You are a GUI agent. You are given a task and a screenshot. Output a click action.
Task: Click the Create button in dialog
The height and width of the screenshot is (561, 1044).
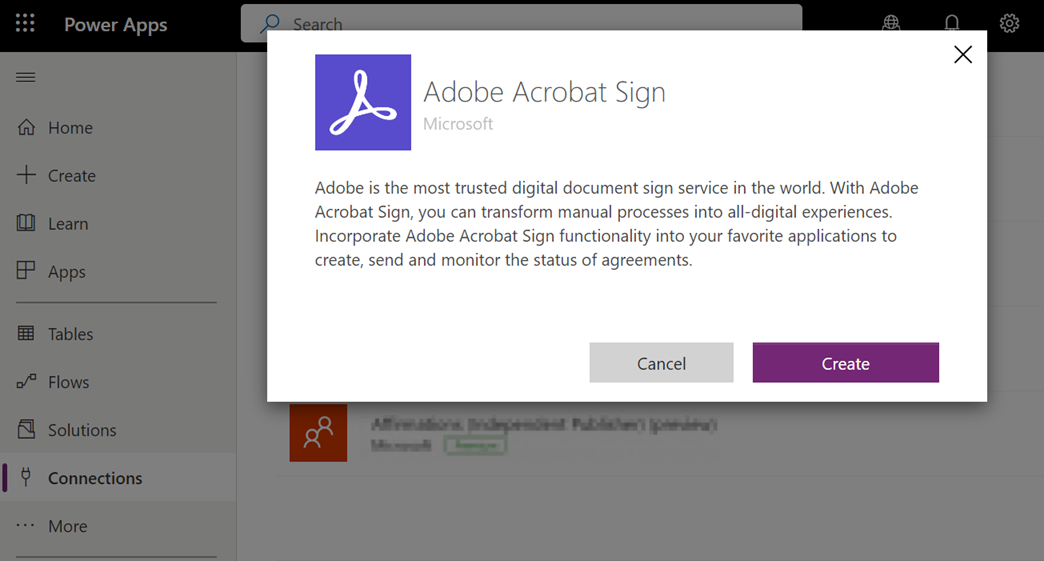(846, 363)
